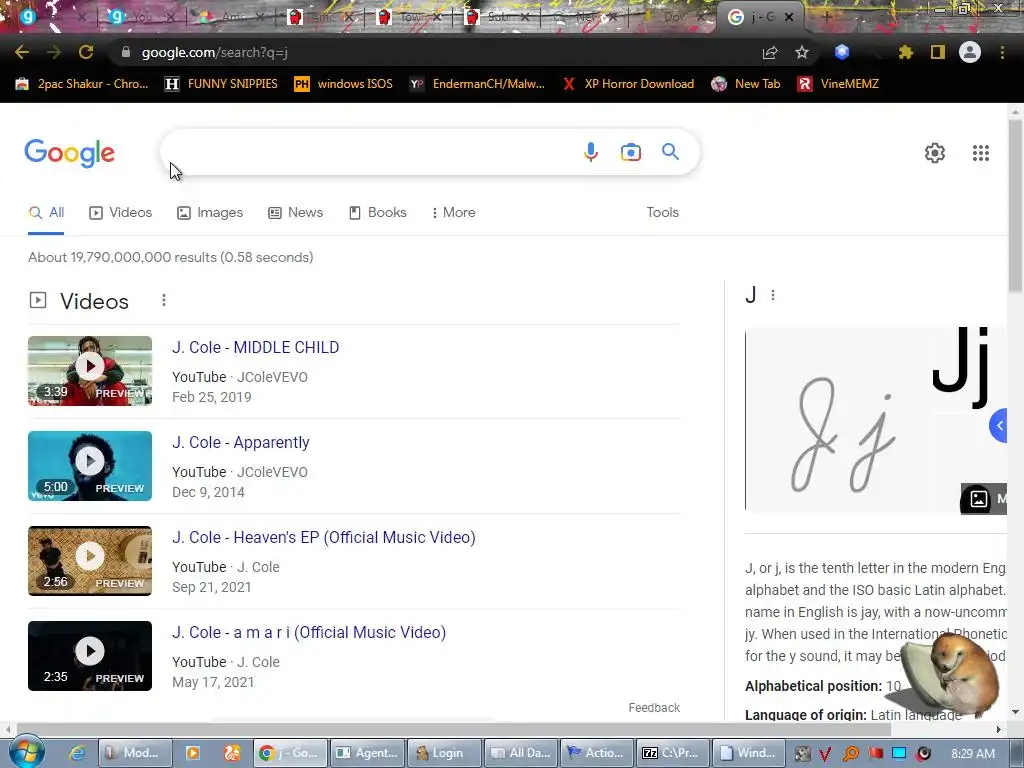Screen dimensions: 1024x768
Task: Click the more images icon button
Action: tap(984, 499)
